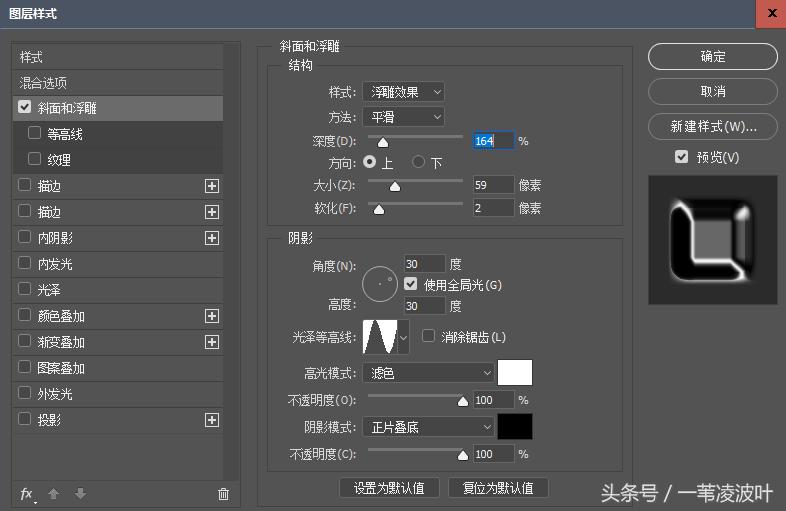Uncheck the 斜面和浮雕 checkbox
Screen dimensions: 786x511
(25, 107)
